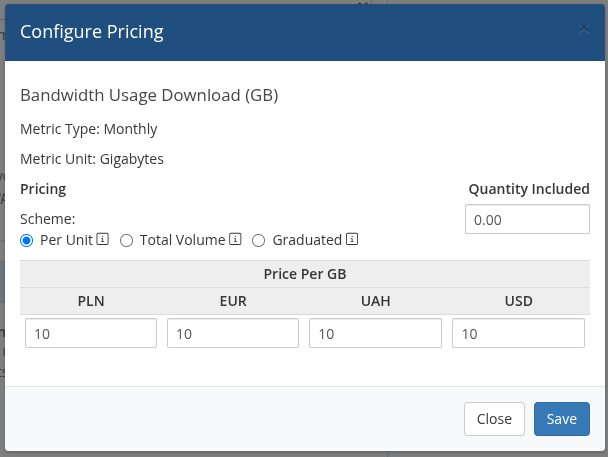Click the info icon next to Graduated

(352, 239)
